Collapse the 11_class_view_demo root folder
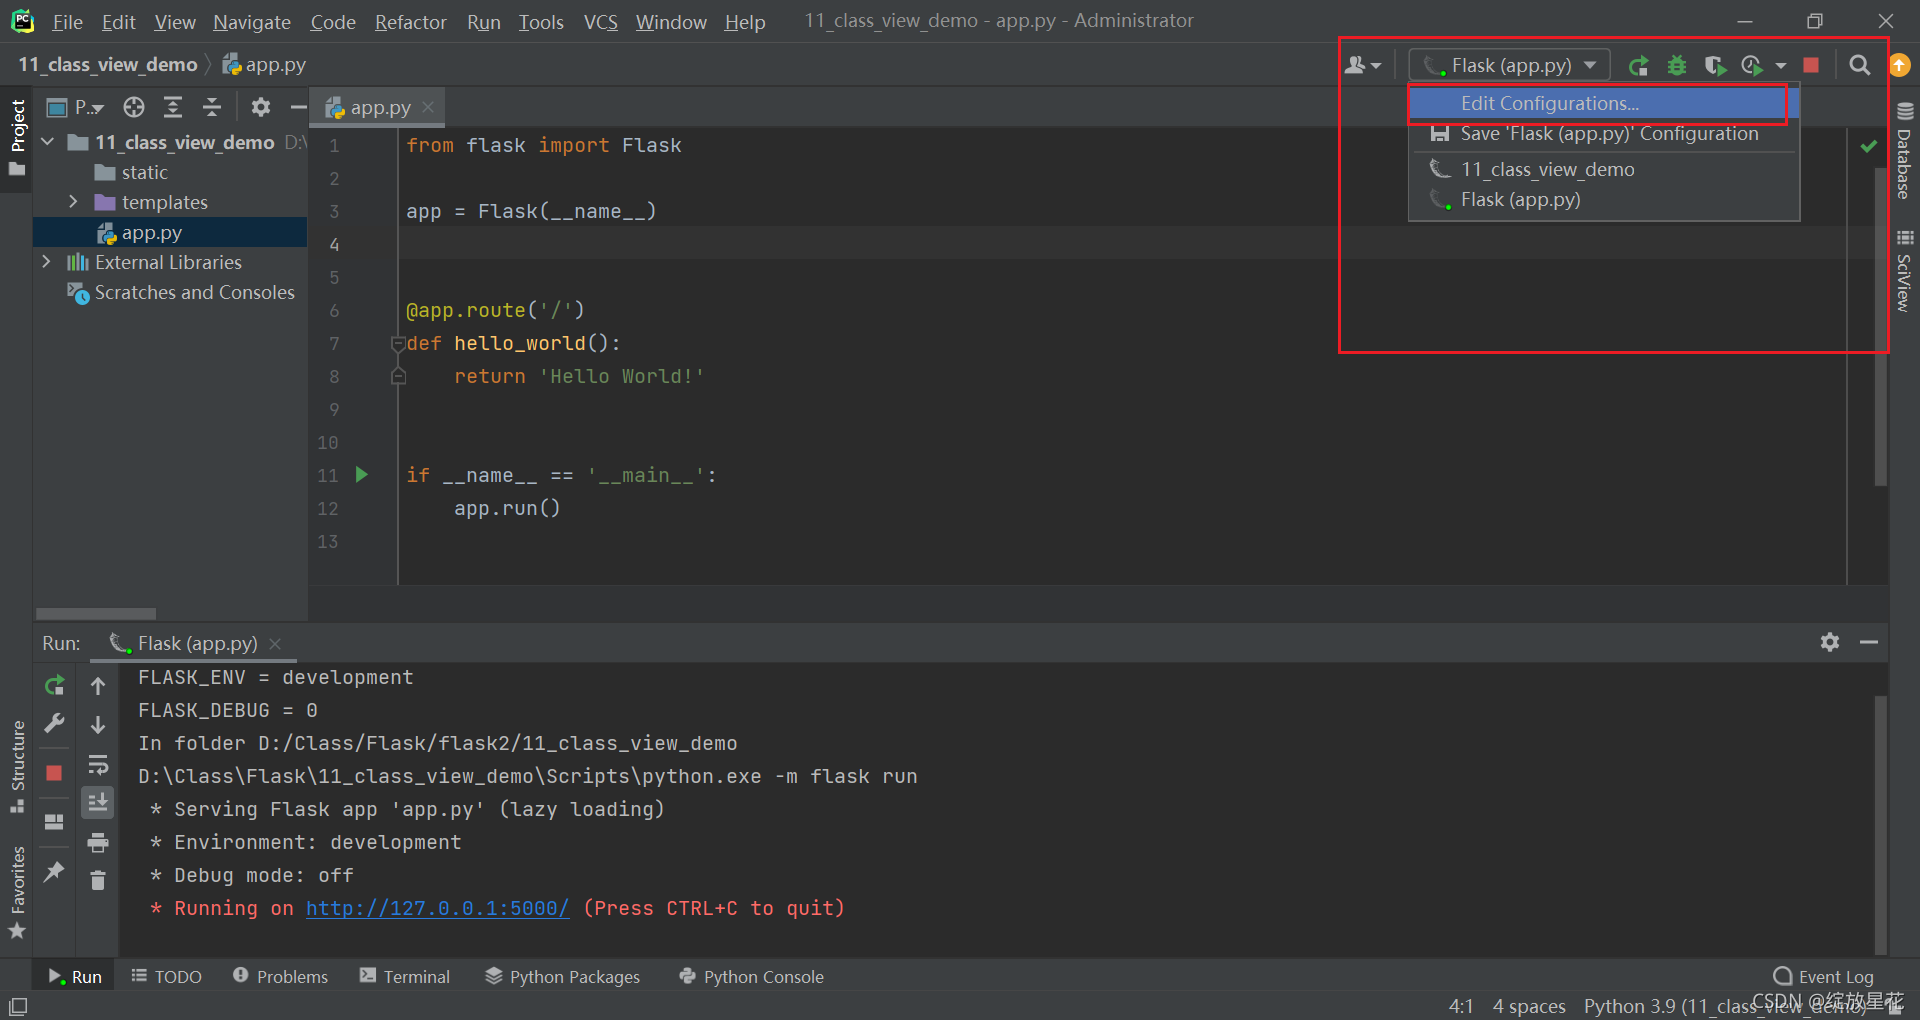This screenshot has width=1920, height=1020. [x=47, y=142]
